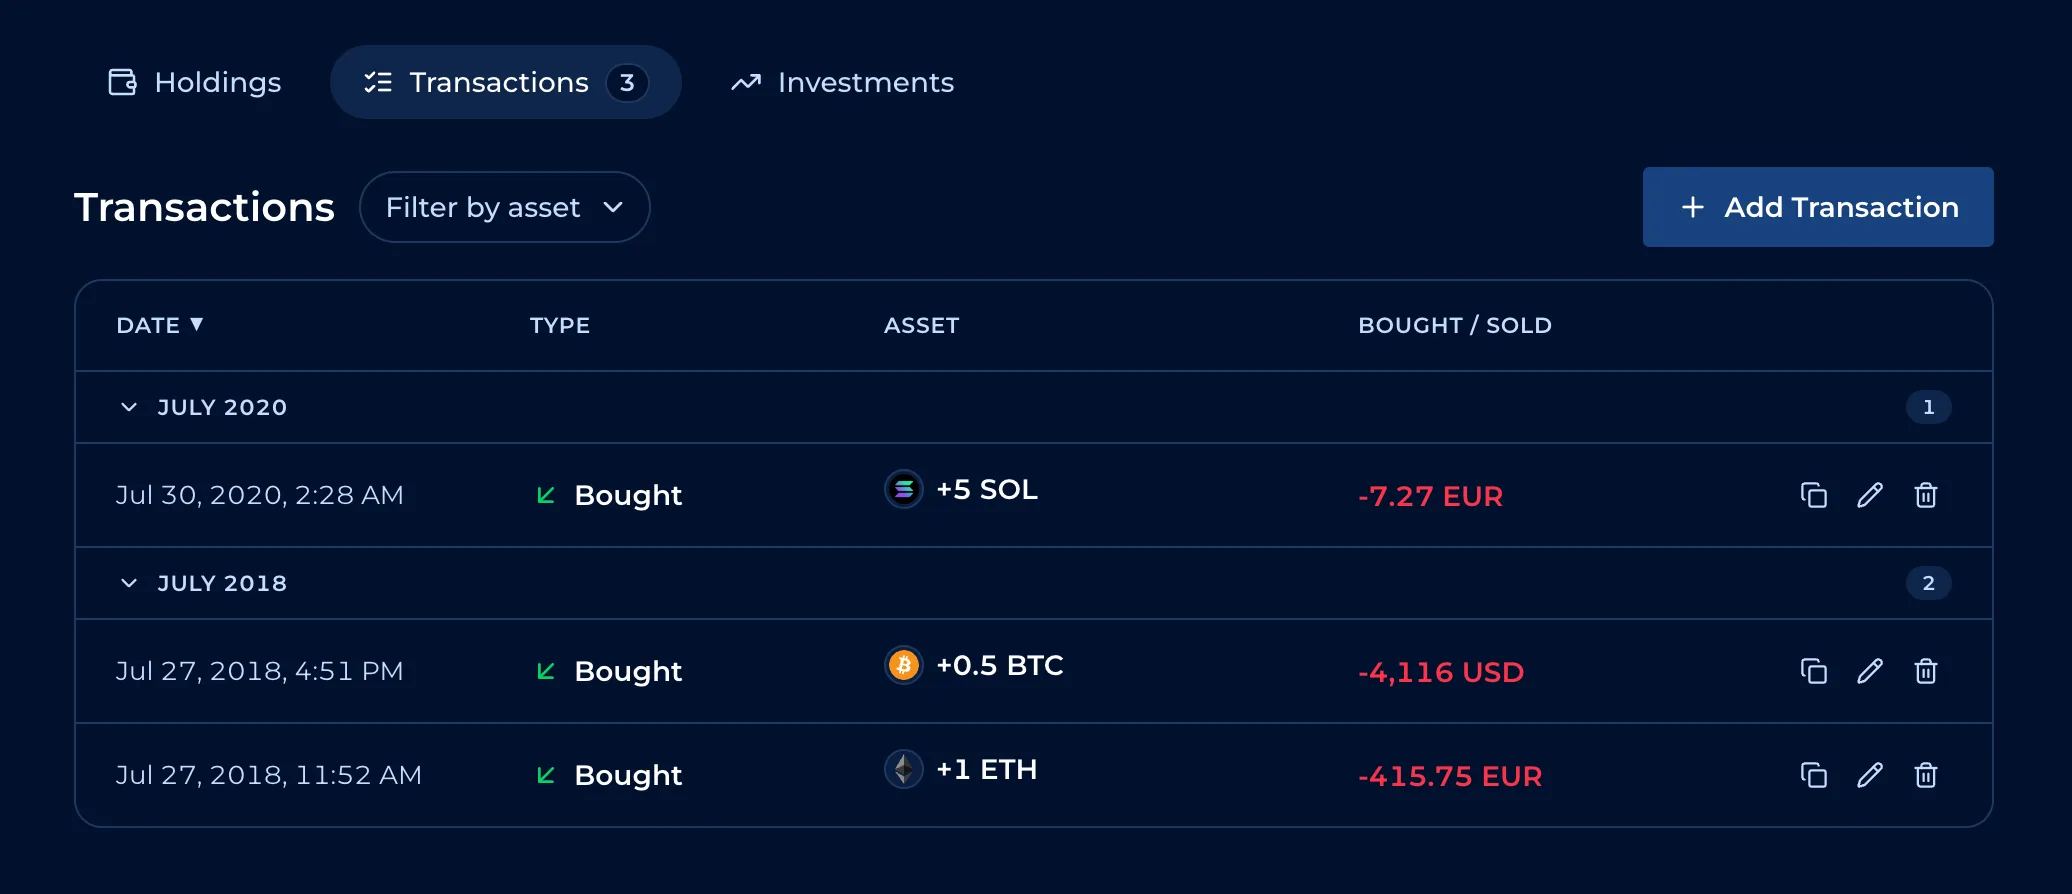Duplicate the SOL transaction with copy icon

1813,495
